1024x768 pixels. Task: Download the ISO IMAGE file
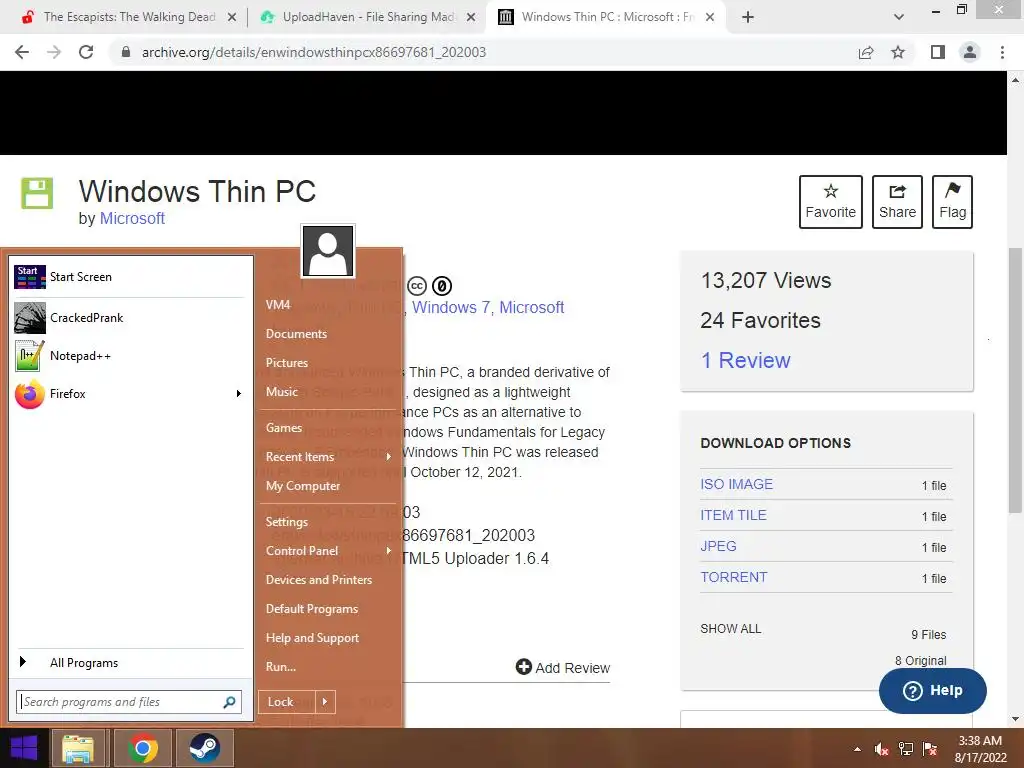click(x=737, y=484)
